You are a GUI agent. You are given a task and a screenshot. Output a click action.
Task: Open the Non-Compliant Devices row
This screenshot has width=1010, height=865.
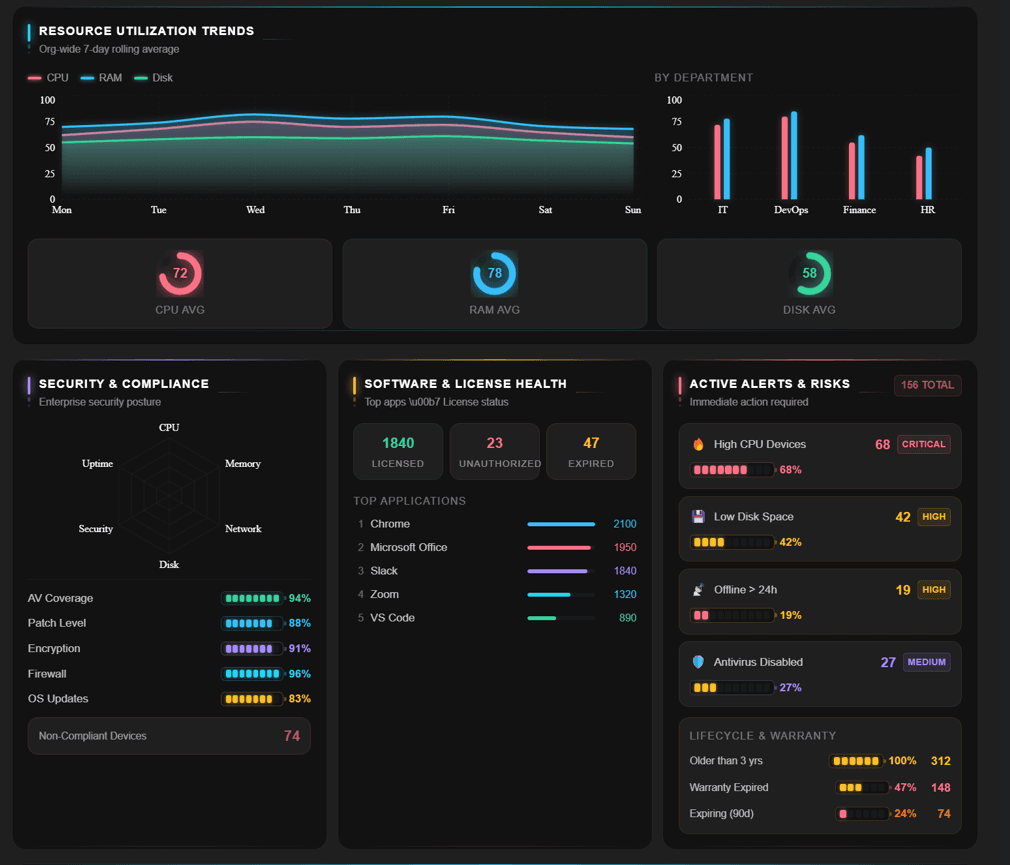pos(169,736)
